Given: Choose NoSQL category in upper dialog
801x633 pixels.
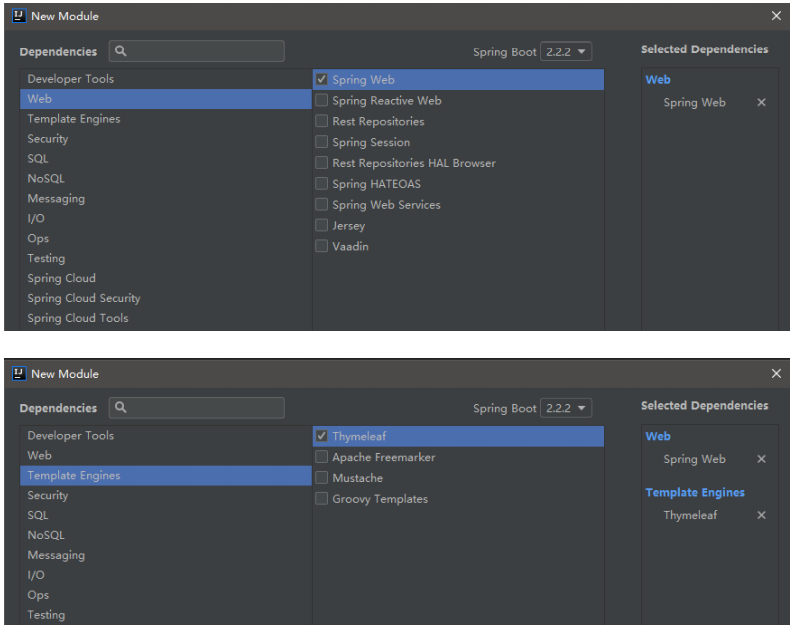Looking at the screenshot, I should click(166, 178).
